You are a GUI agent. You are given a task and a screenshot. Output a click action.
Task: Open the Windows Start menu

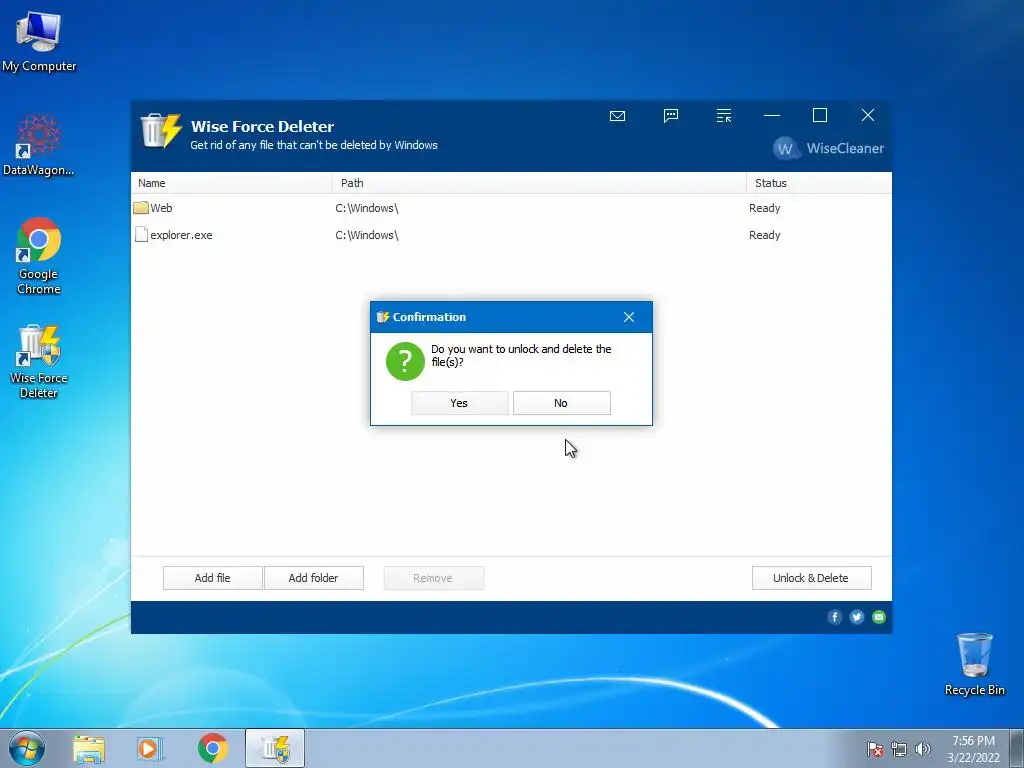click(27, 748)
